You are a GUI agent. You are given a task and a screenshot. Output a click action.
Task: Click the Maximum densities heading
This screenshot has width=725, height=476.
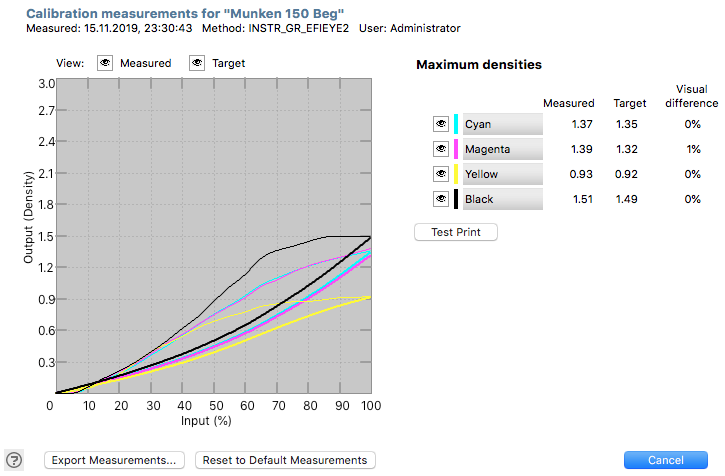click(479, 64)
